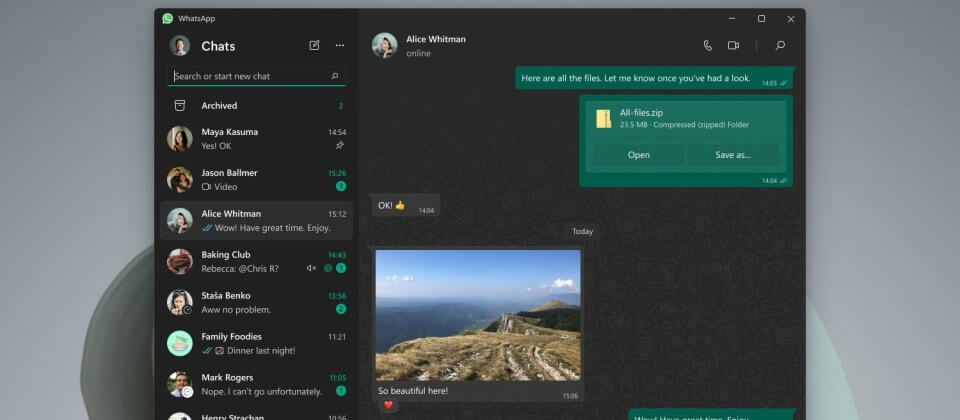The width and height of the screenshot is (960, 420).
Task: Click unread badge on Mark Rogers chat
Action: click(x=341, y=391)
